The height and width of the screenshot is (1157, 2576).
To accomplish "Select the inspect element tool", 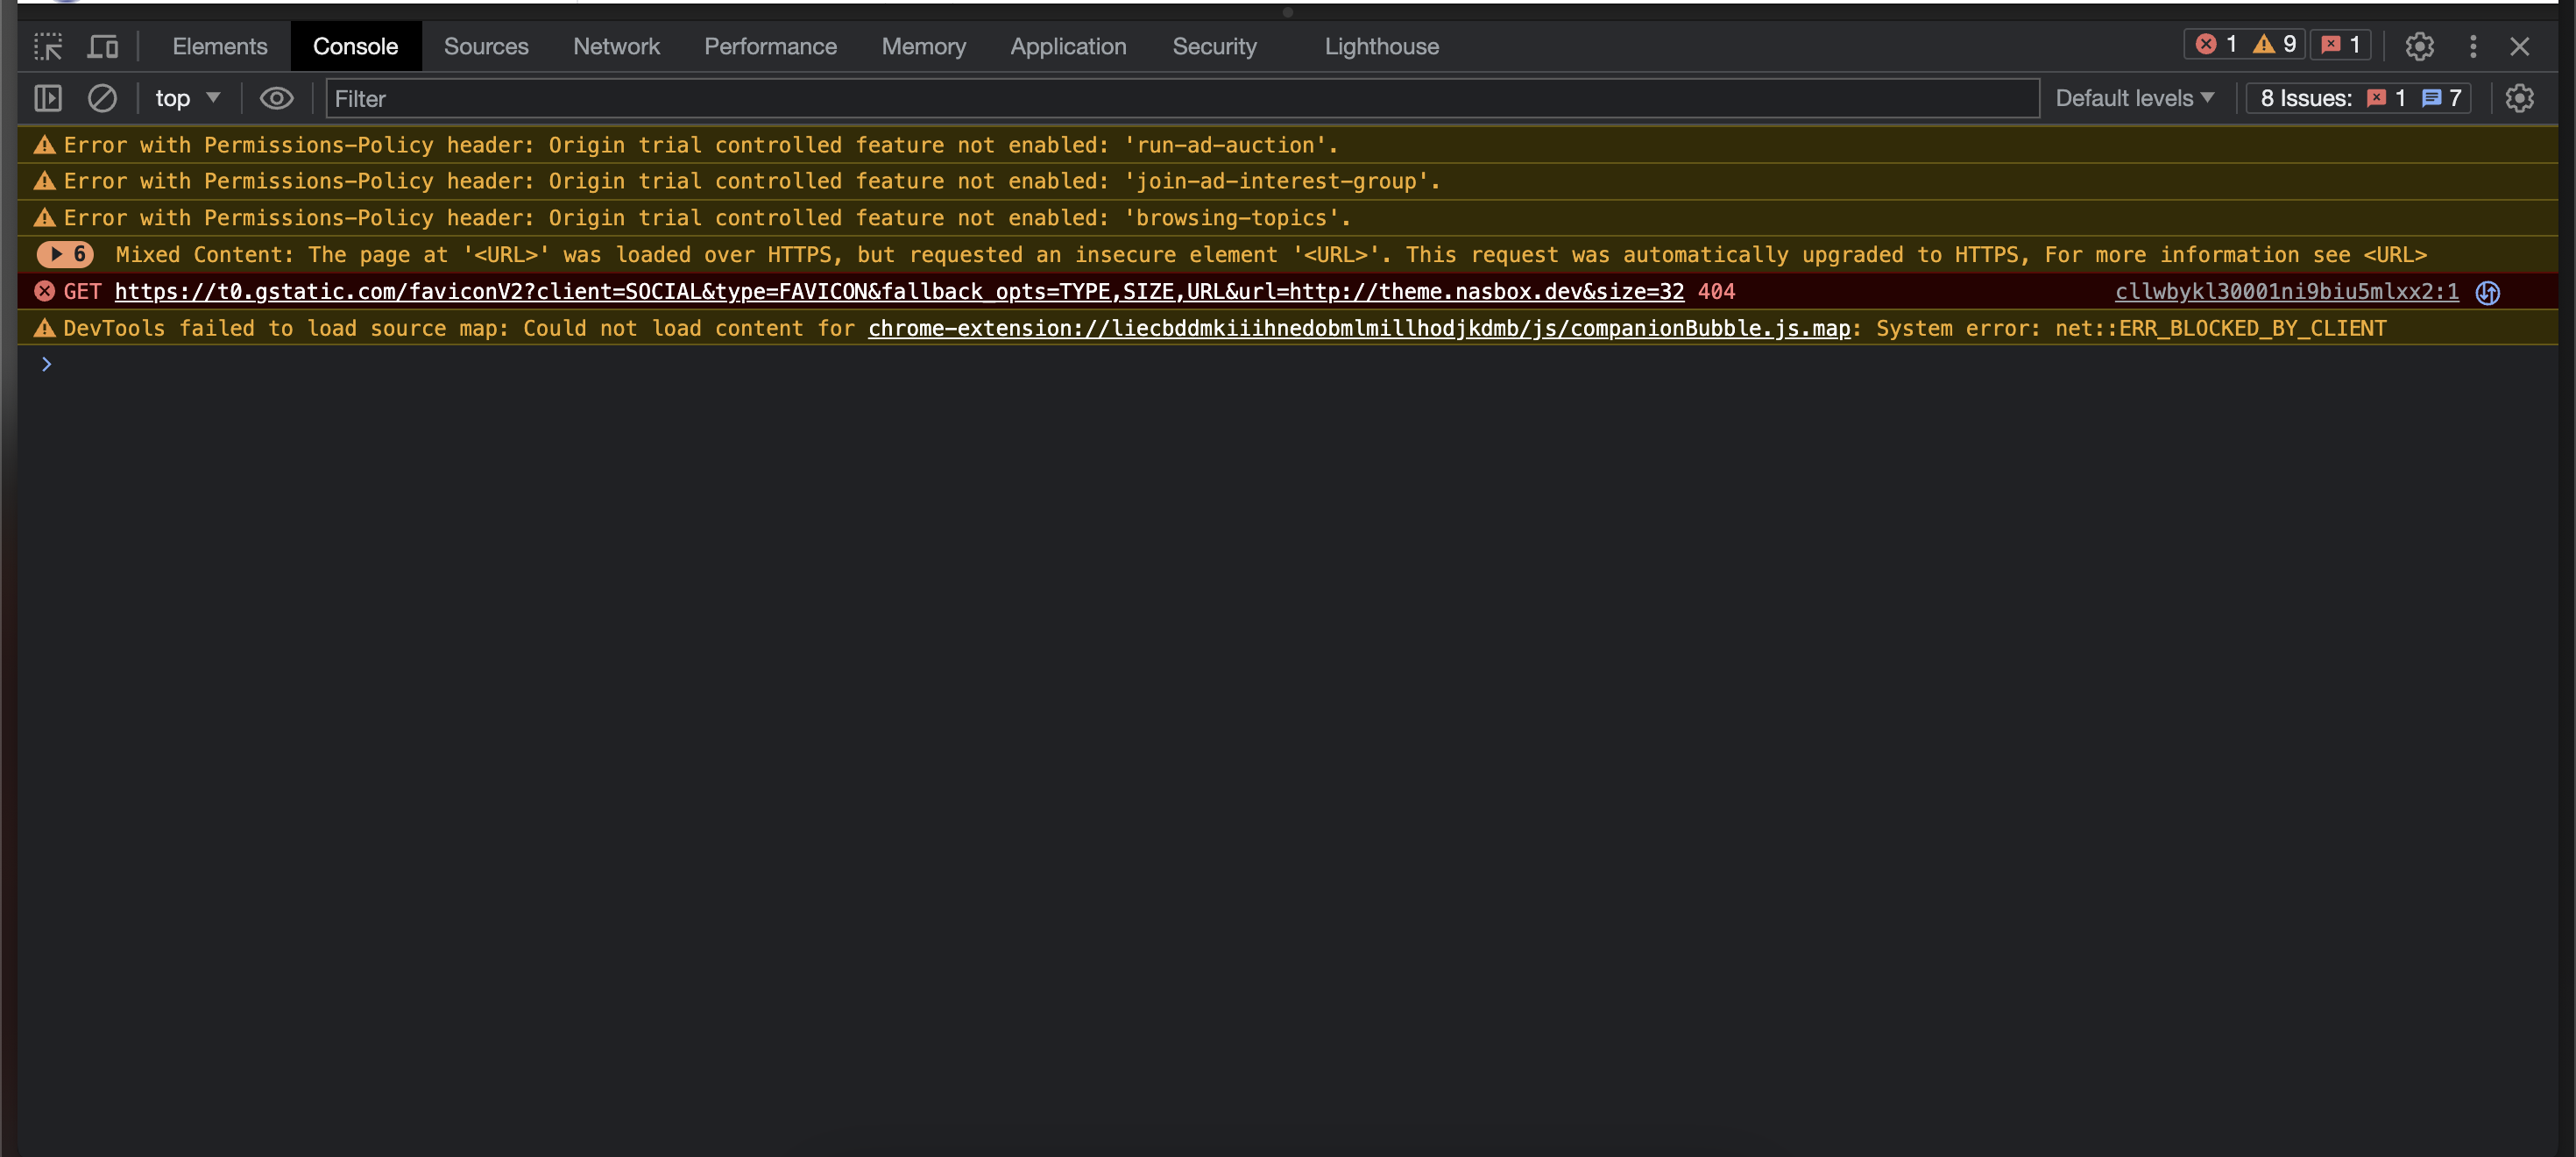I will pyautogui.click(x=47, y=46).
